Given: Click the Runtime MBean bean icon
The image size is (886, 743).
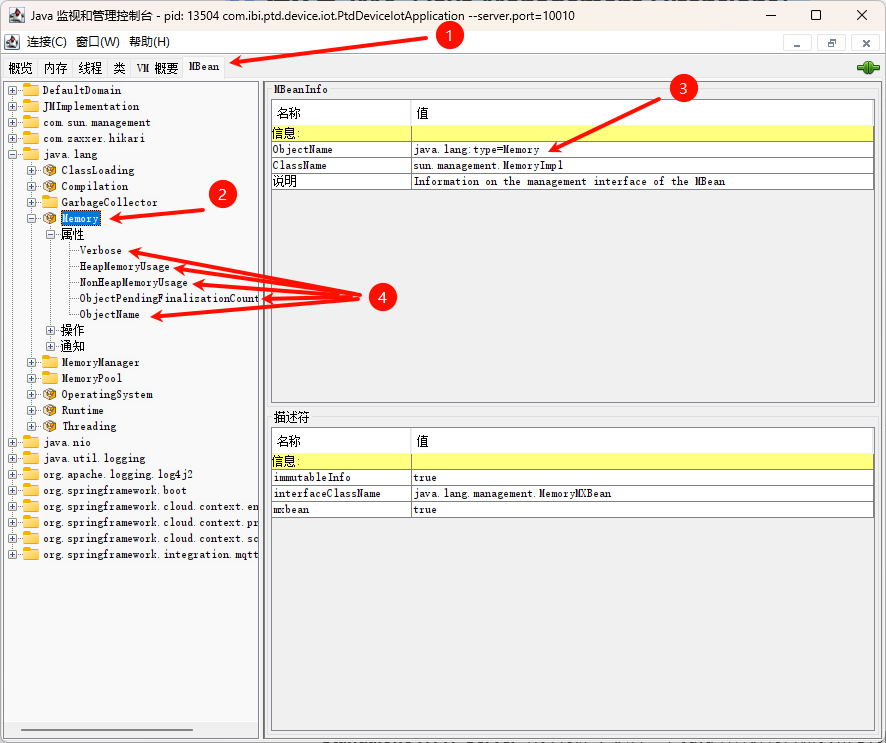Looking at the screenshot, I should click(x=50, y=410).
